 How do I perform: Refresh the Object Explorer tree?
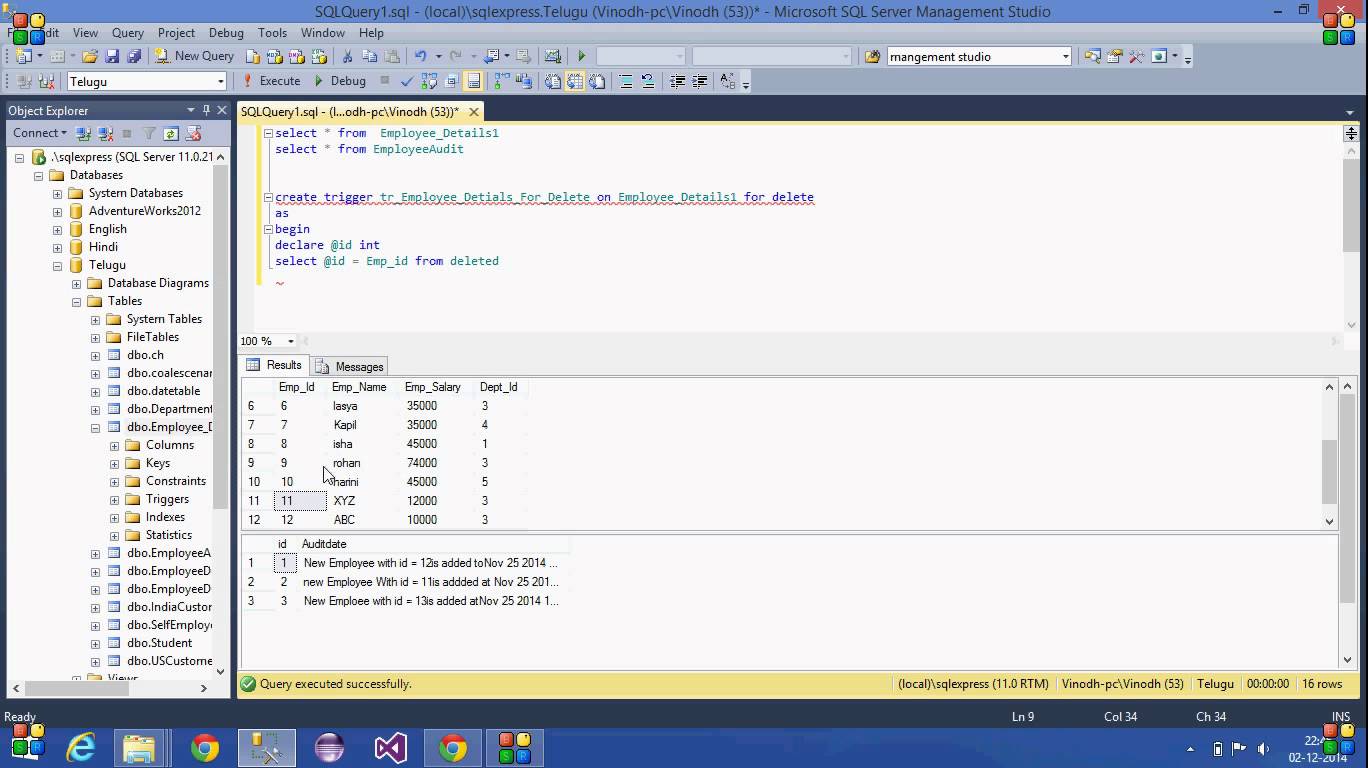pyautogui.click(x=171, y=133)
